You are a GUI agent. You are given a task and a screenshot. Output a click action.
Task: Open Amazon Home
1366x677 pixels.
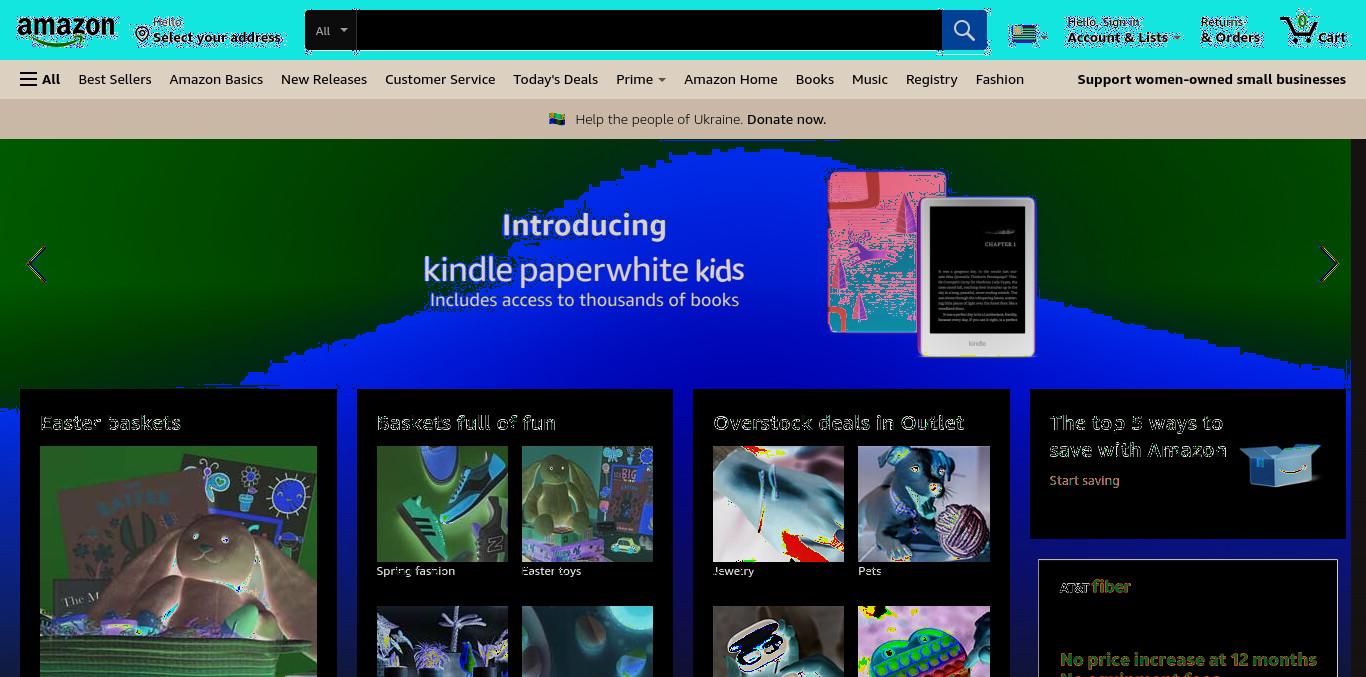point(731,79)
